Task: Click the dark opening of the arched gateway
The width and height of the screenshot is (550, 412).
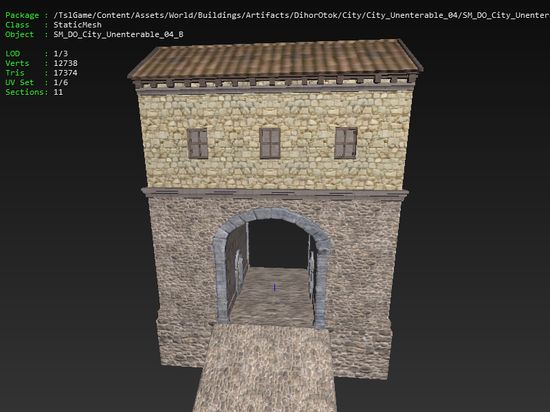Action: click(278, 244)
